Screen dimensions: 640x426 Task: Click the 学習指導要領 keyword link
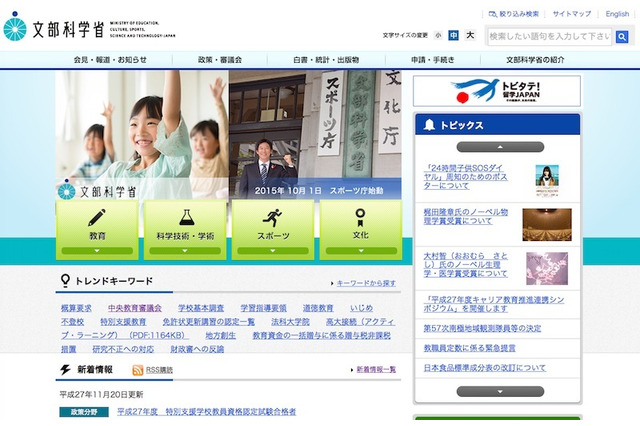point(263,308)
